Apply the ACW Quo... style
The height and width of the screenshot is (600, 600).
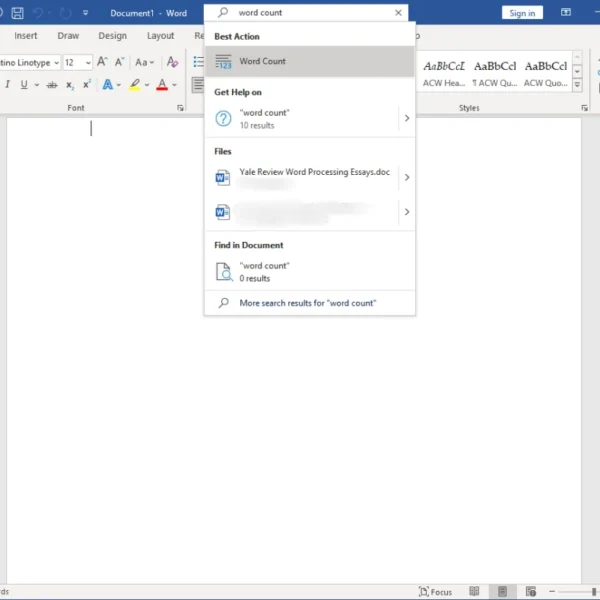pos(546,73)
